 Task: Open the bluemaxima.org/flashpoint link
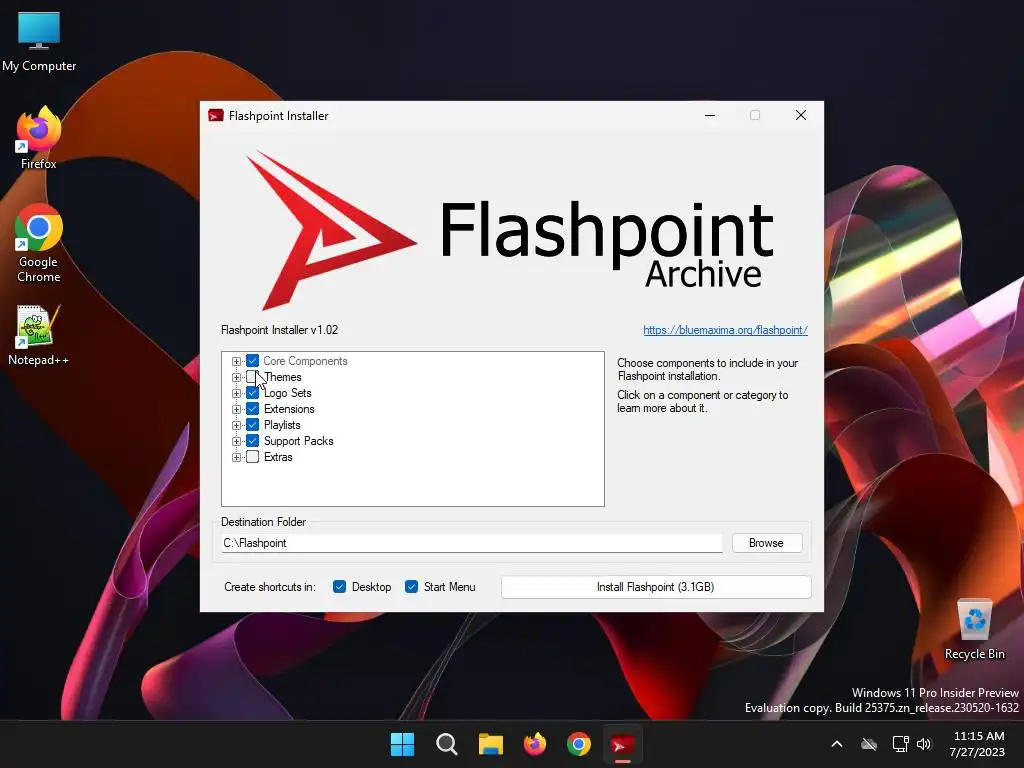tap(726, 330)
